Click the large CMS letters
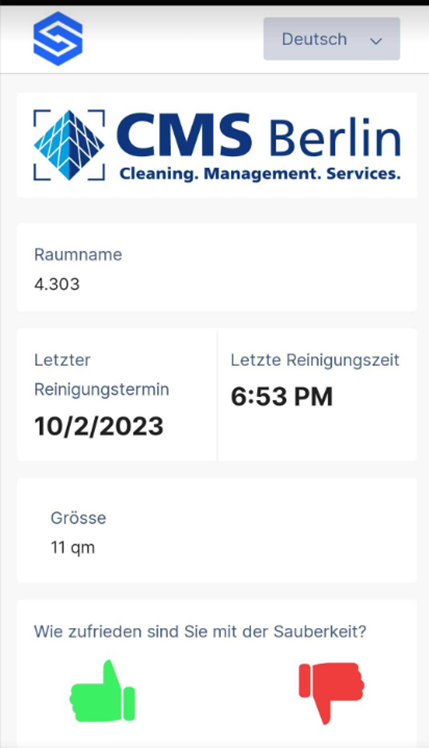This screenshot has width=429, height=748. [x=185, y=135]
